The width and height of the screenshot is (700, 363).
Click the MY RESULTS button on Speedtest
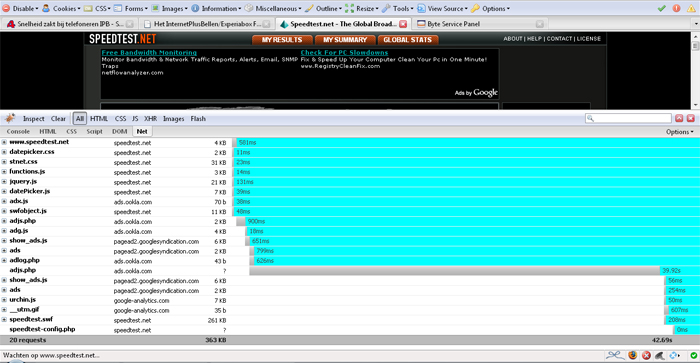[x=282, y=40]
